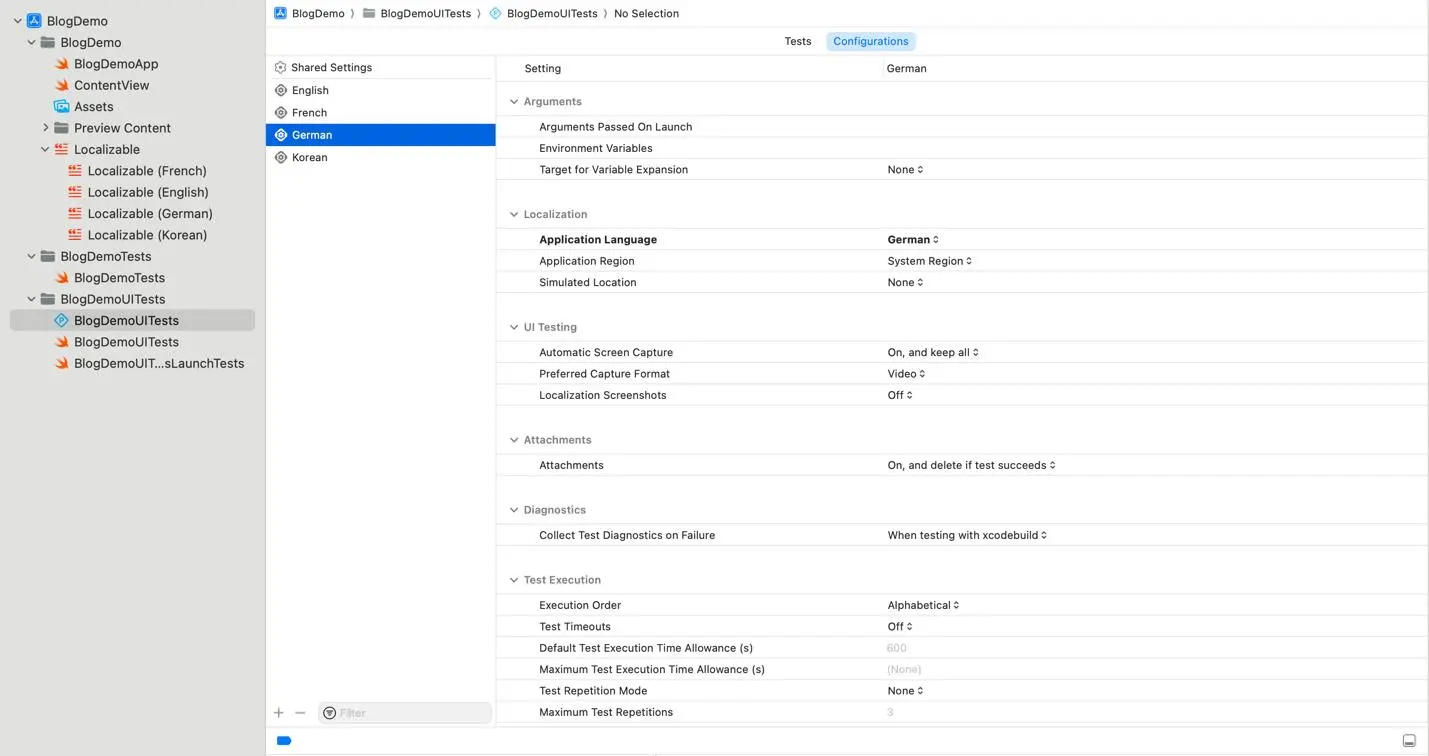
Task: Open Attachments setting dropdown
Action: pos(971,465)
